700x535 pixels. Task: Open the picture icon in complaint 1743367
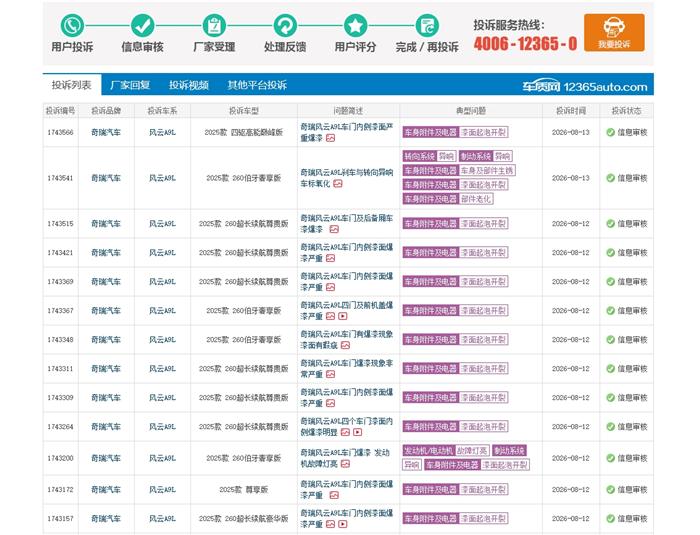coord(330,316)
